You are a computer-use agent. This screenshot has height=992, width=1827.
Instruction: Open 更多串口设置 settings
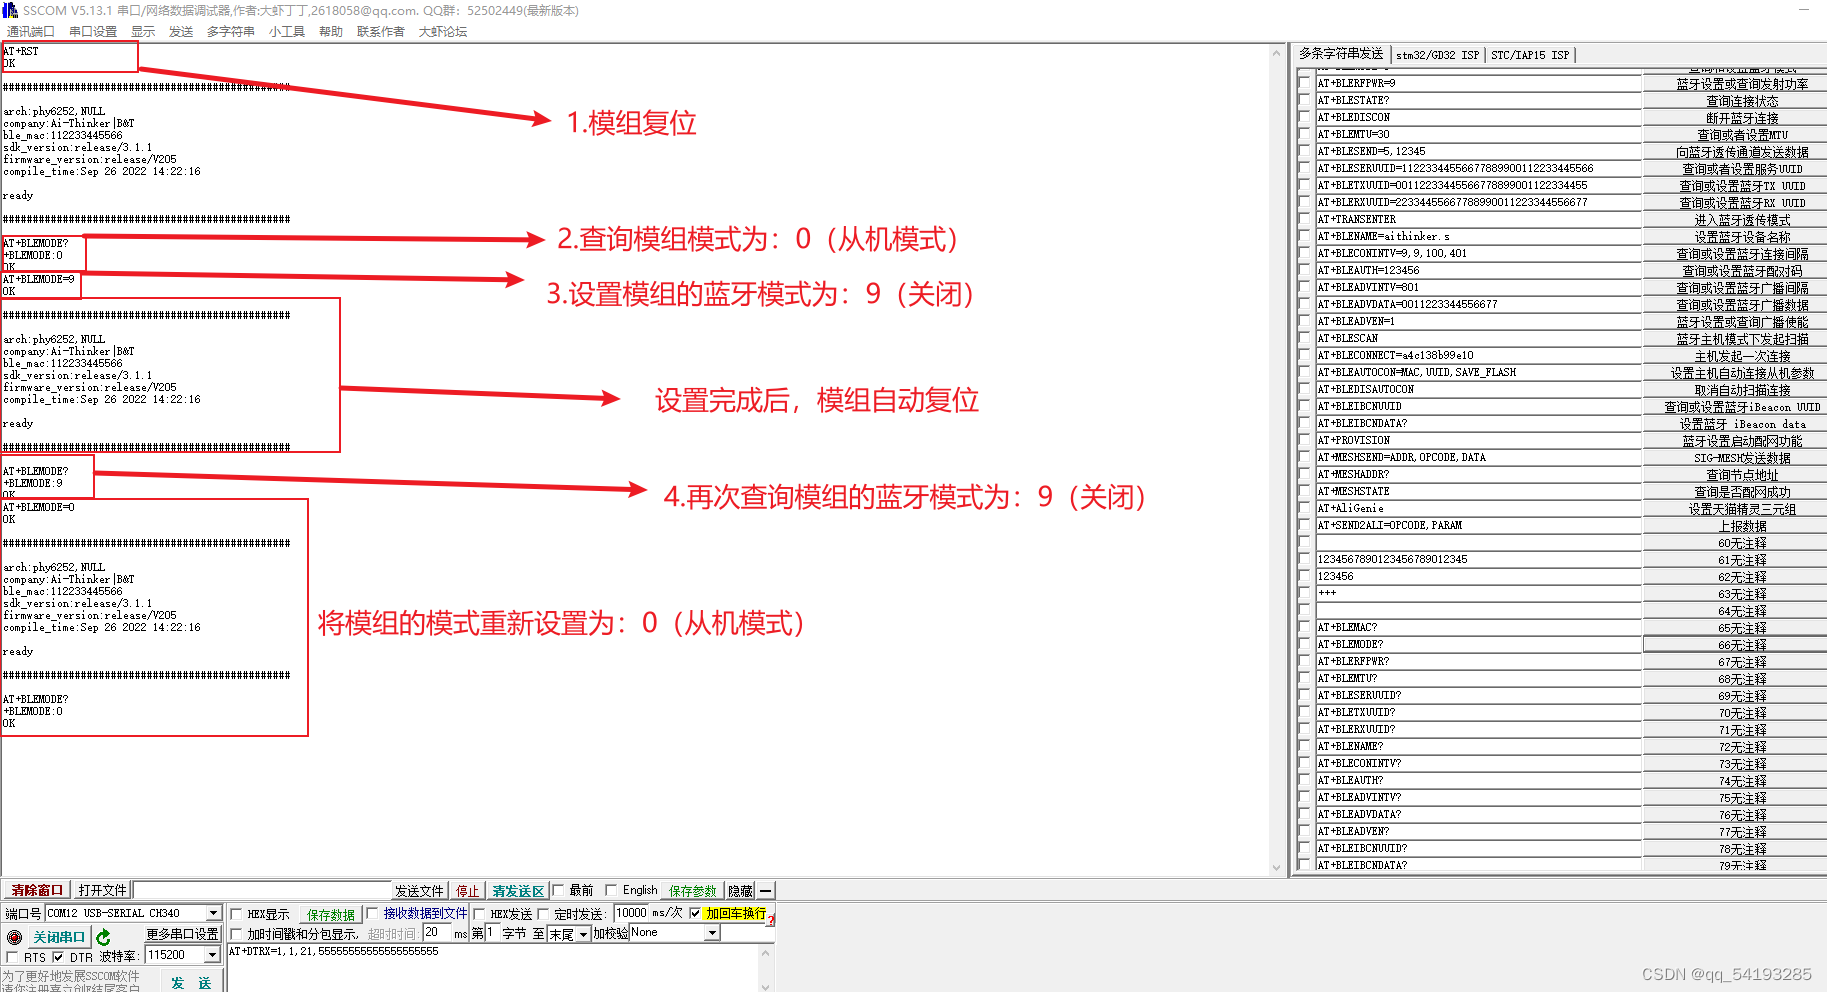tap(182, 934)
